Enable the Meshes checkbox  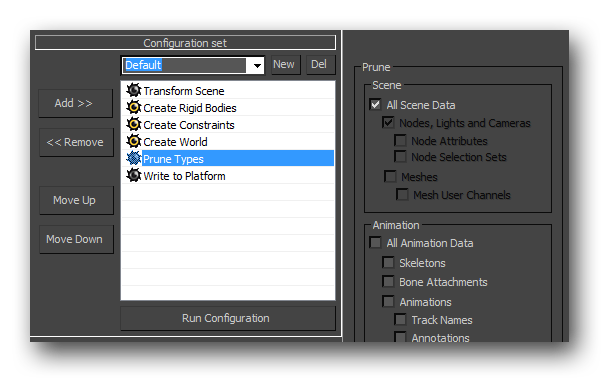[x=390, y=176]
